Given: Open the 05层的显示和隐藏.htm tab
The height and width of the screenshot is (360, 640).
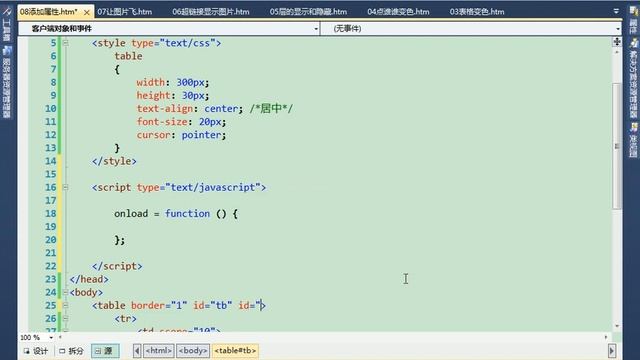Looking at the screenshot, I should (x=308, y=12).
